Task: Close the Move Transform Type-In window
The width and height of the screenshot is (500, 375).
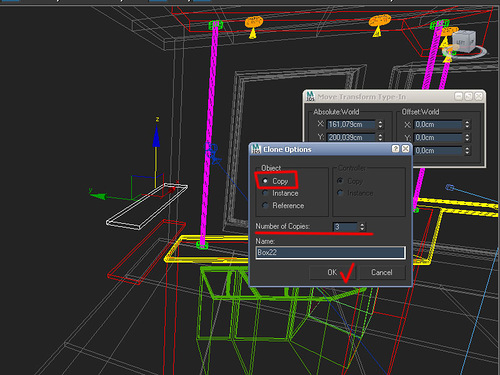Action: [x=478, y=96]
